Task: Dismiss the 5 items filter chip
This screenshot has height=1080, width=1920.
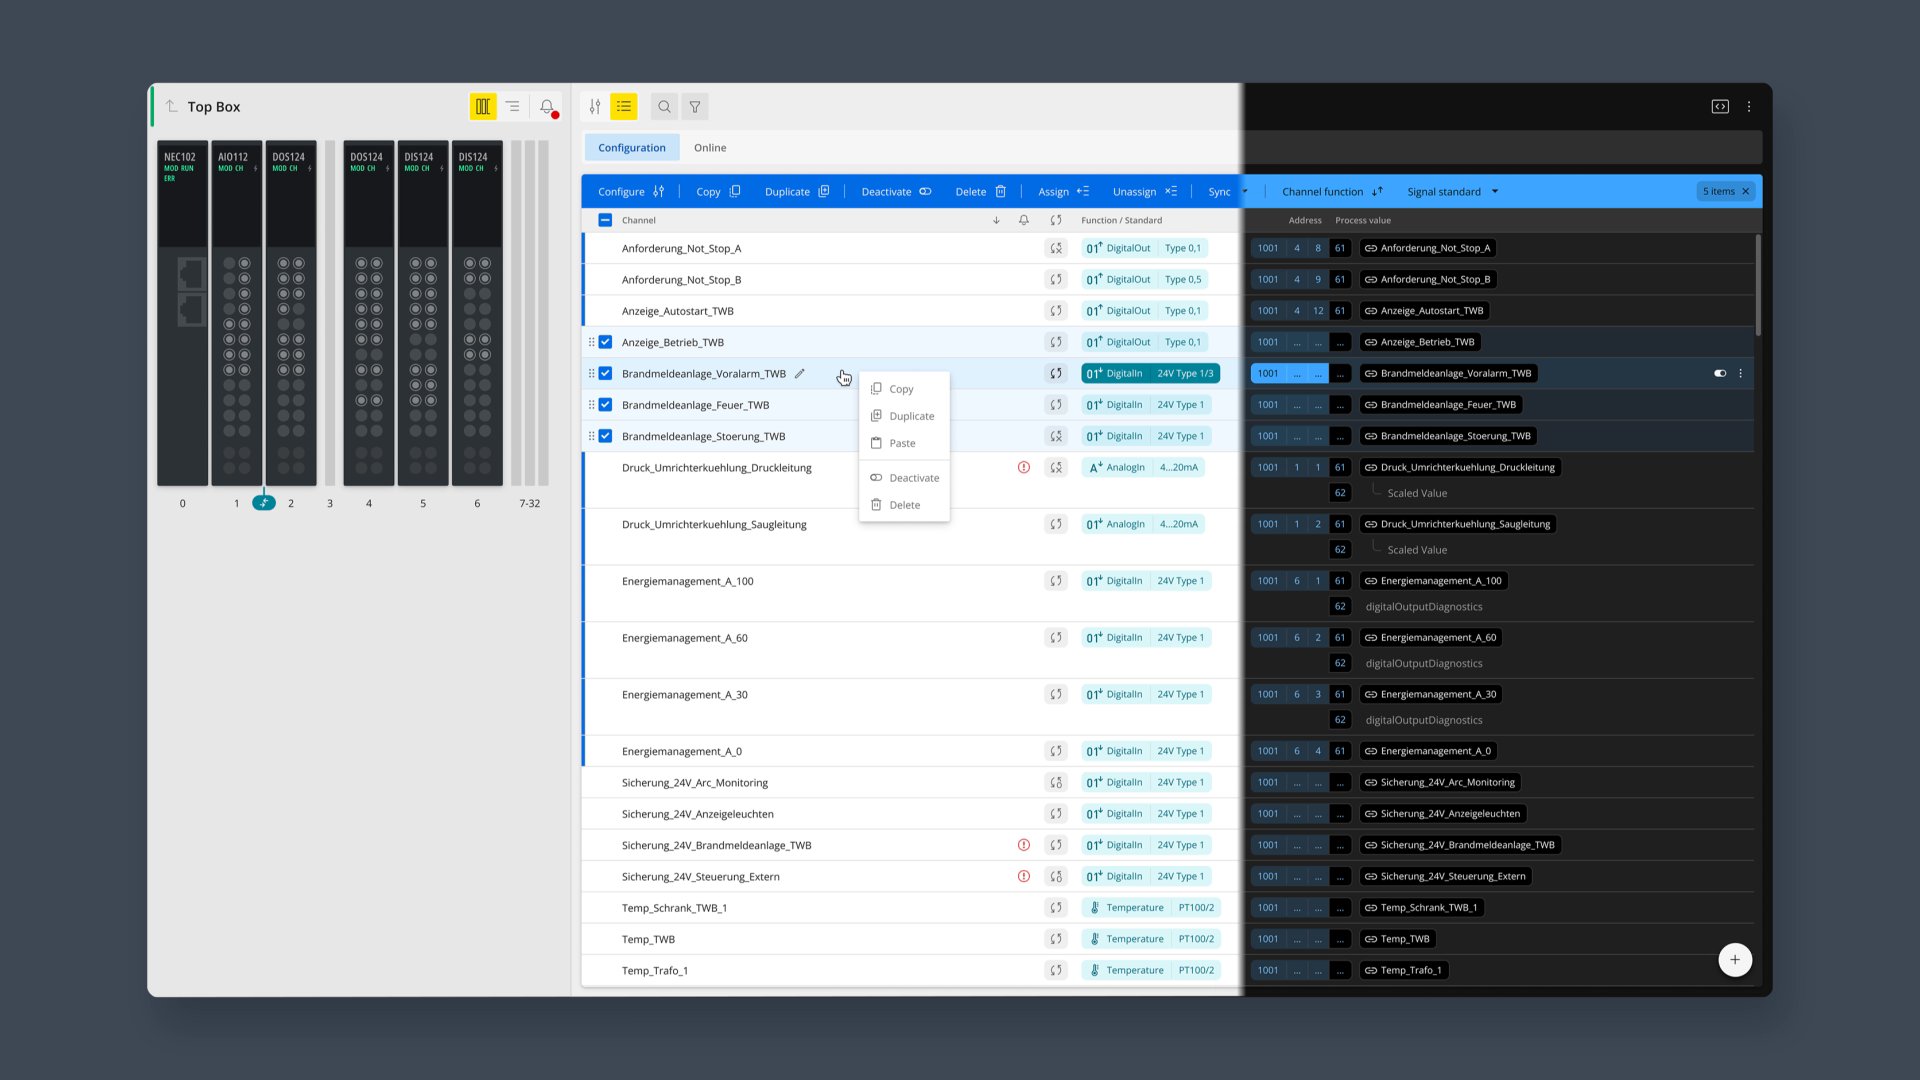Action: pyautogui.click(x=1746, y=191)
